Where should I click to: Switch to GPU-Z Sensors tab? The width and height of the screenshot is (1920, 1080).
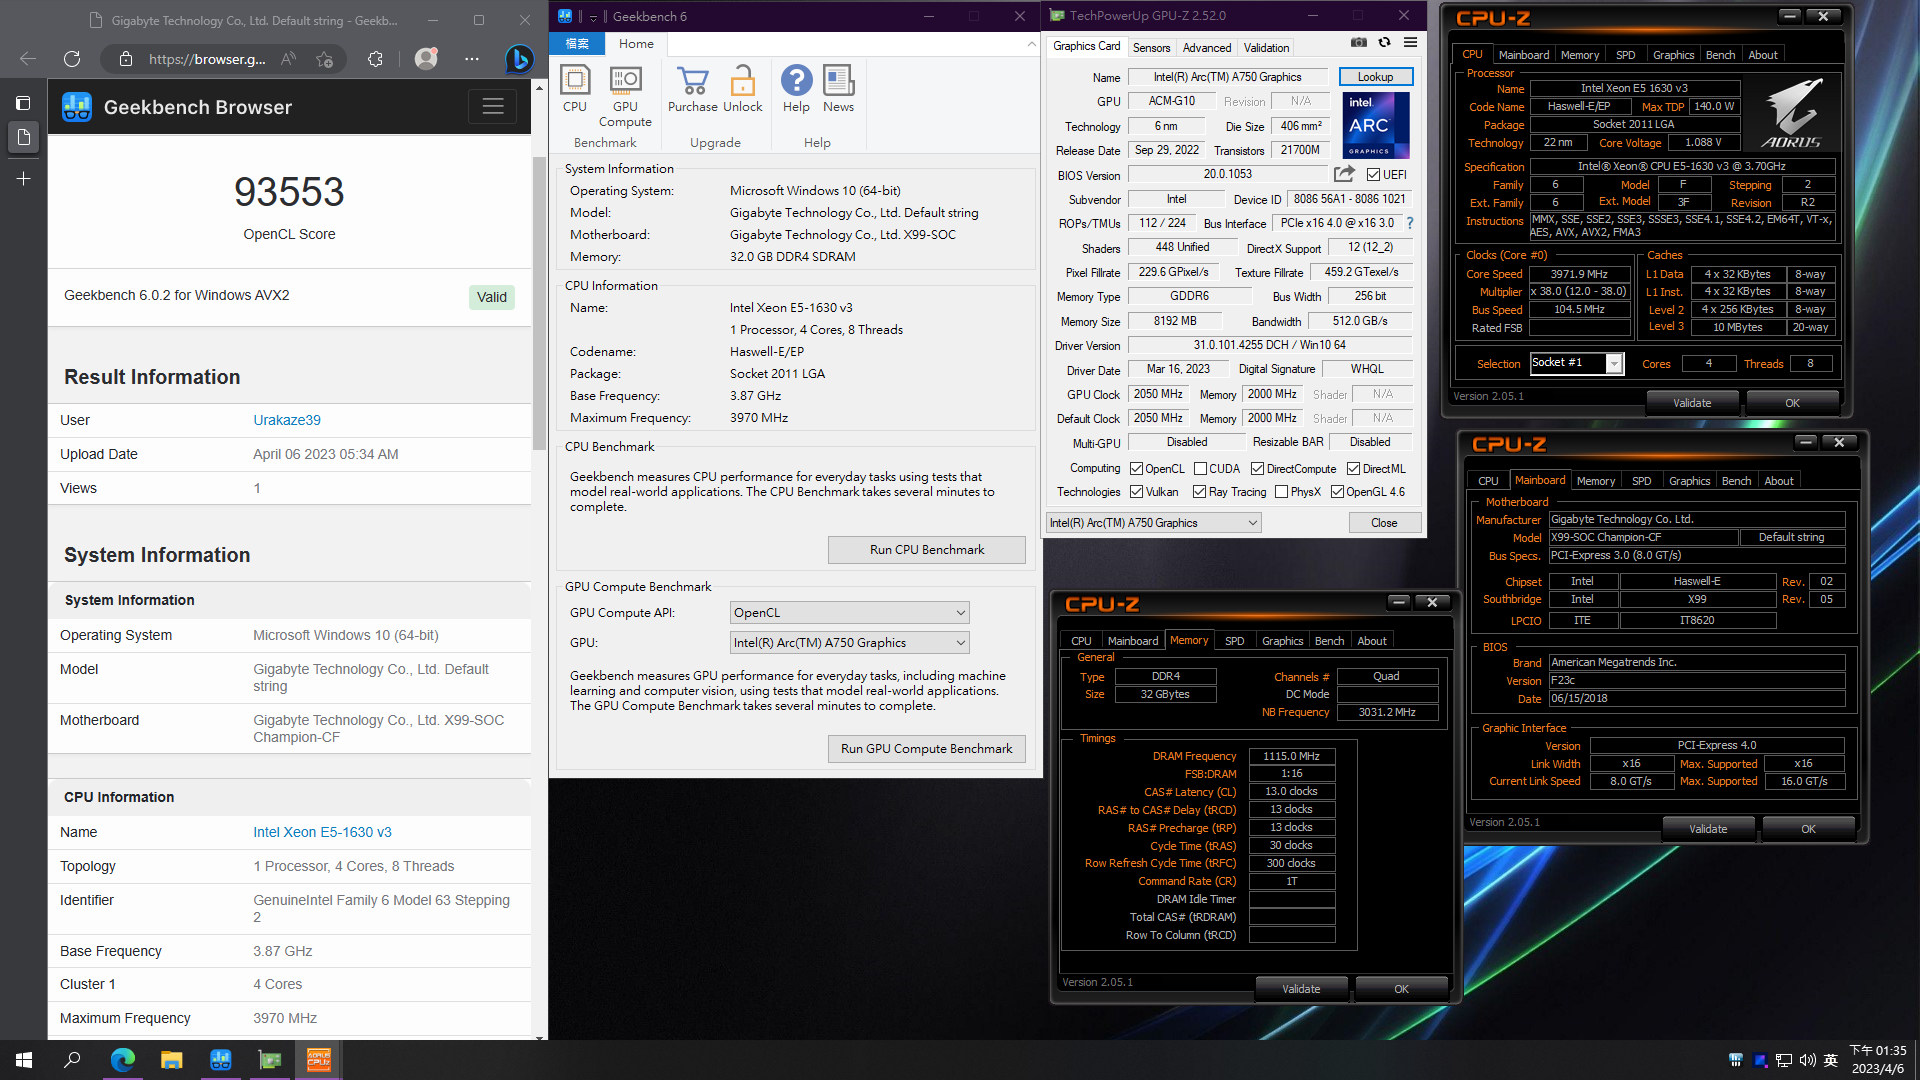1151,48
